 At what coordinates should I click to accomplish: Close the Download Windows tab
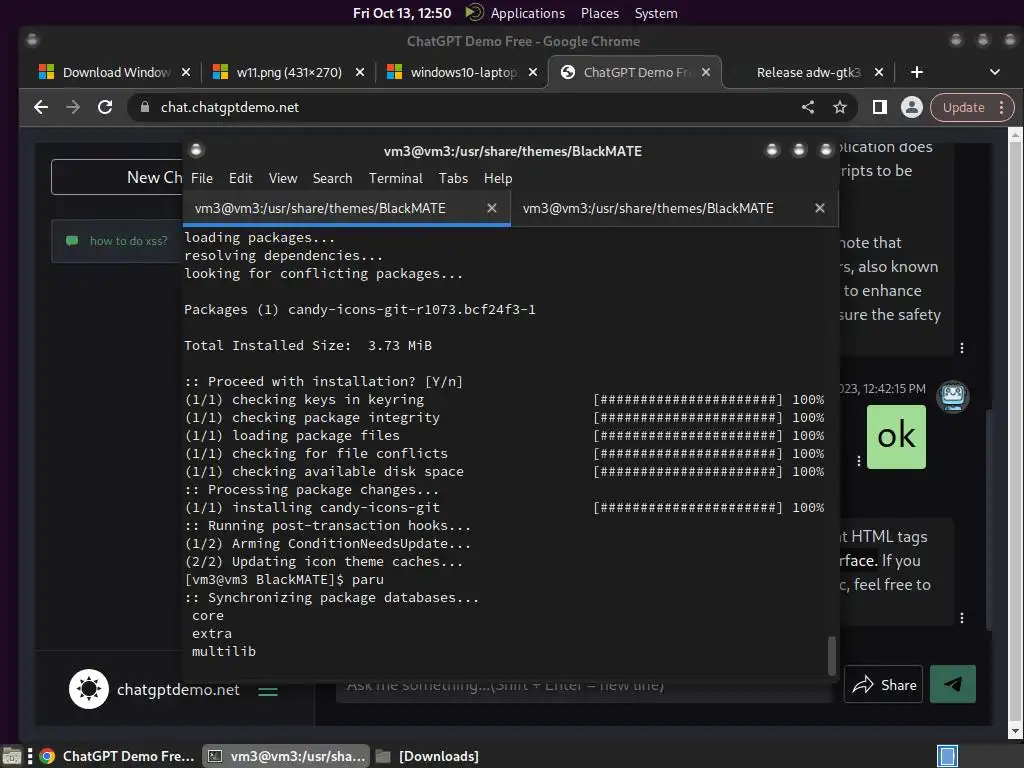click(x=186, y=72)
